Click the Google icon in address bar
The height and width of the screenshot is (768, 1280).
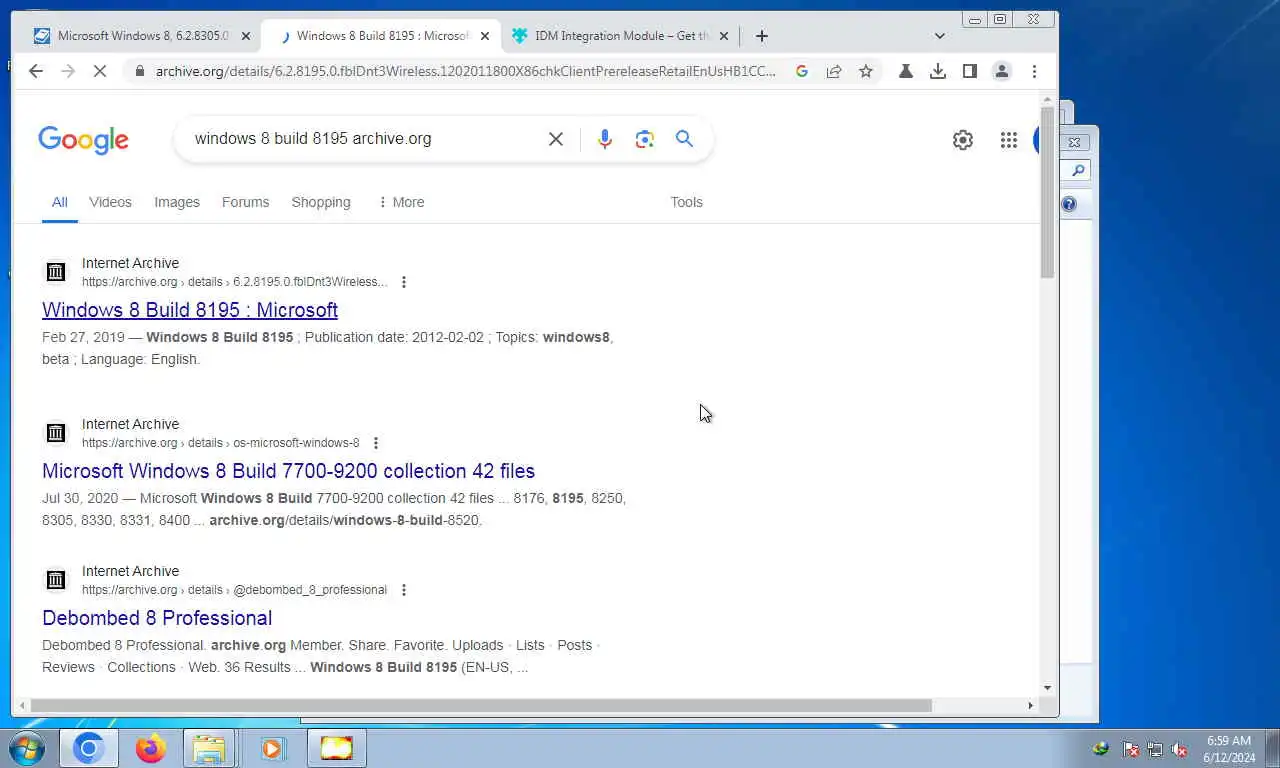point(801,71)
